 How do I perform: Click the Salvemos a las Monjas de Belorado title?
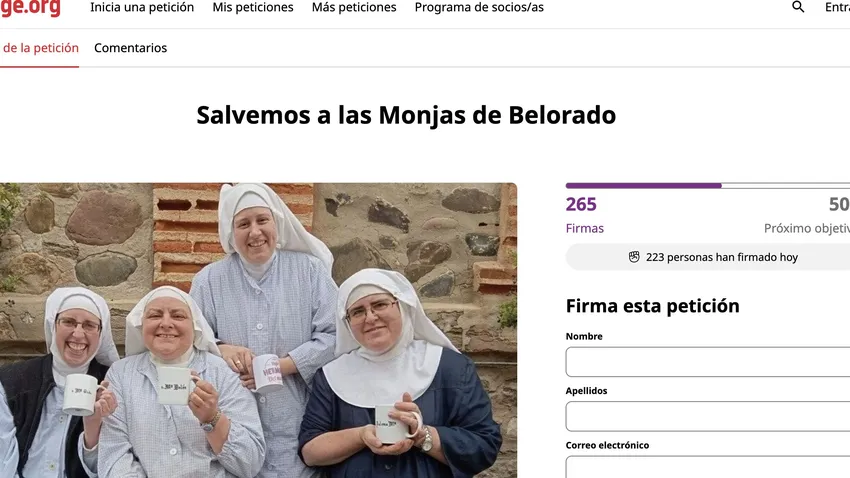click(406, 115)
